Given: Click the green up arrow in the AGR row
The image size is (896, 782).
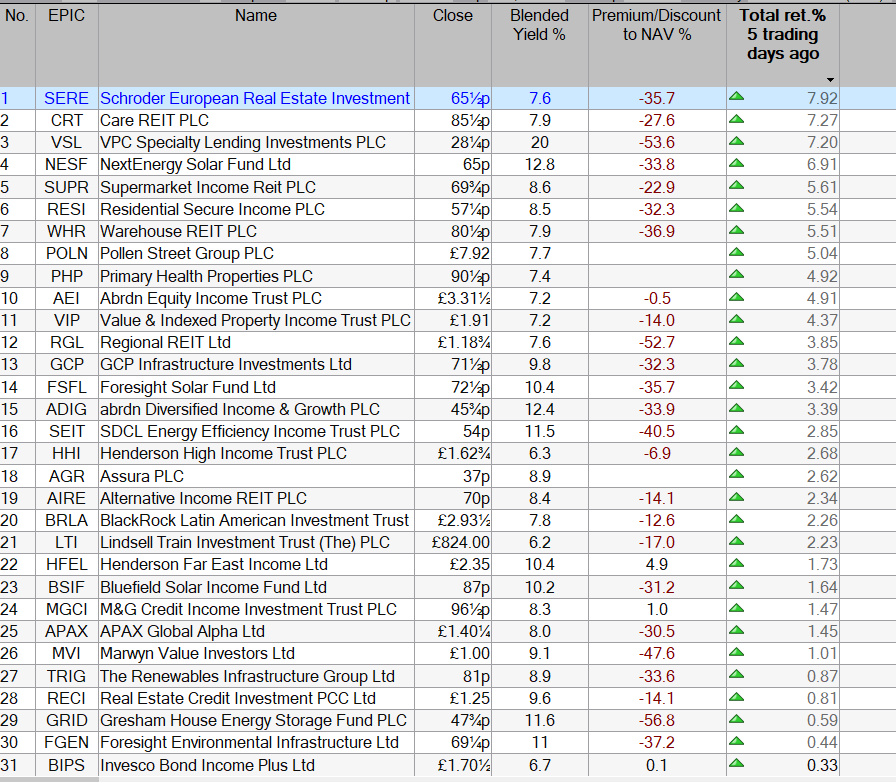Looking at the screenshot, I should (x=737, y=474).
